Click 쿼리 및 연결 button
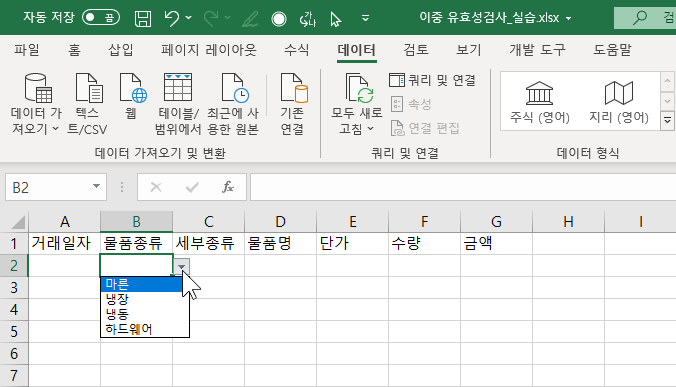 (432, 80)
